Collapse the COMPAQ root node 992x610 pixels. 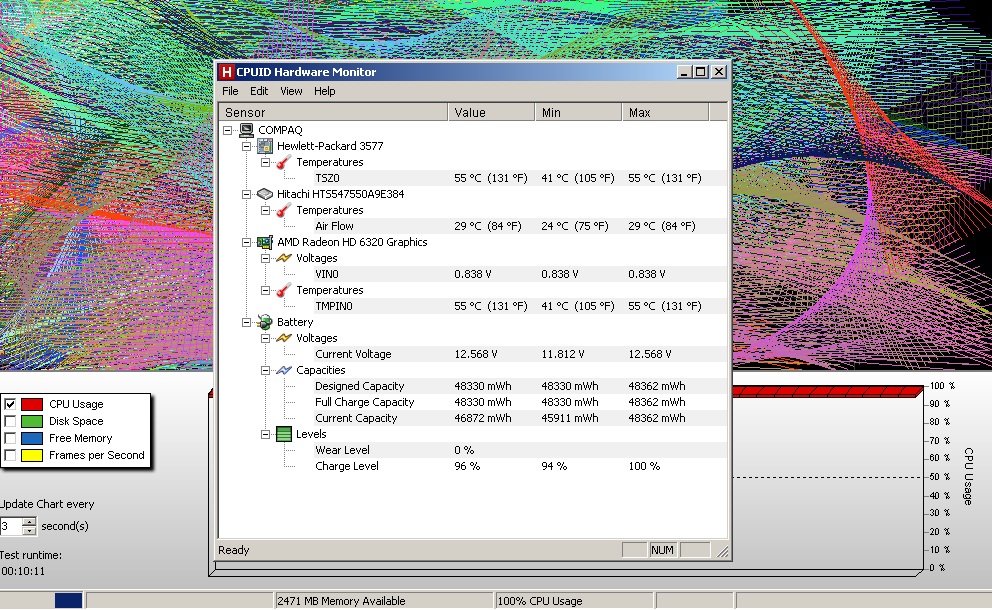[x=228, y=130]
